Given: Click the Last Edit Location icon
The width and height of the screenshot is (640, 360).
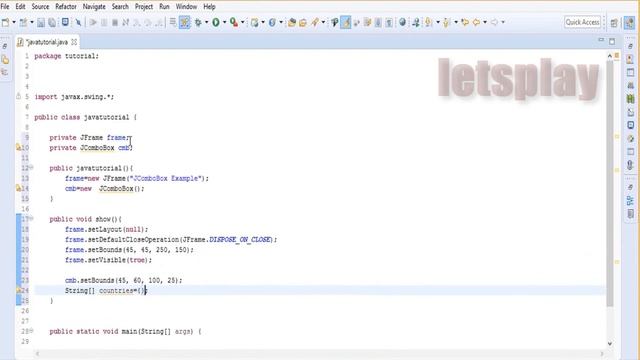Looking at the screenshot, I should [x=465, y=22].
